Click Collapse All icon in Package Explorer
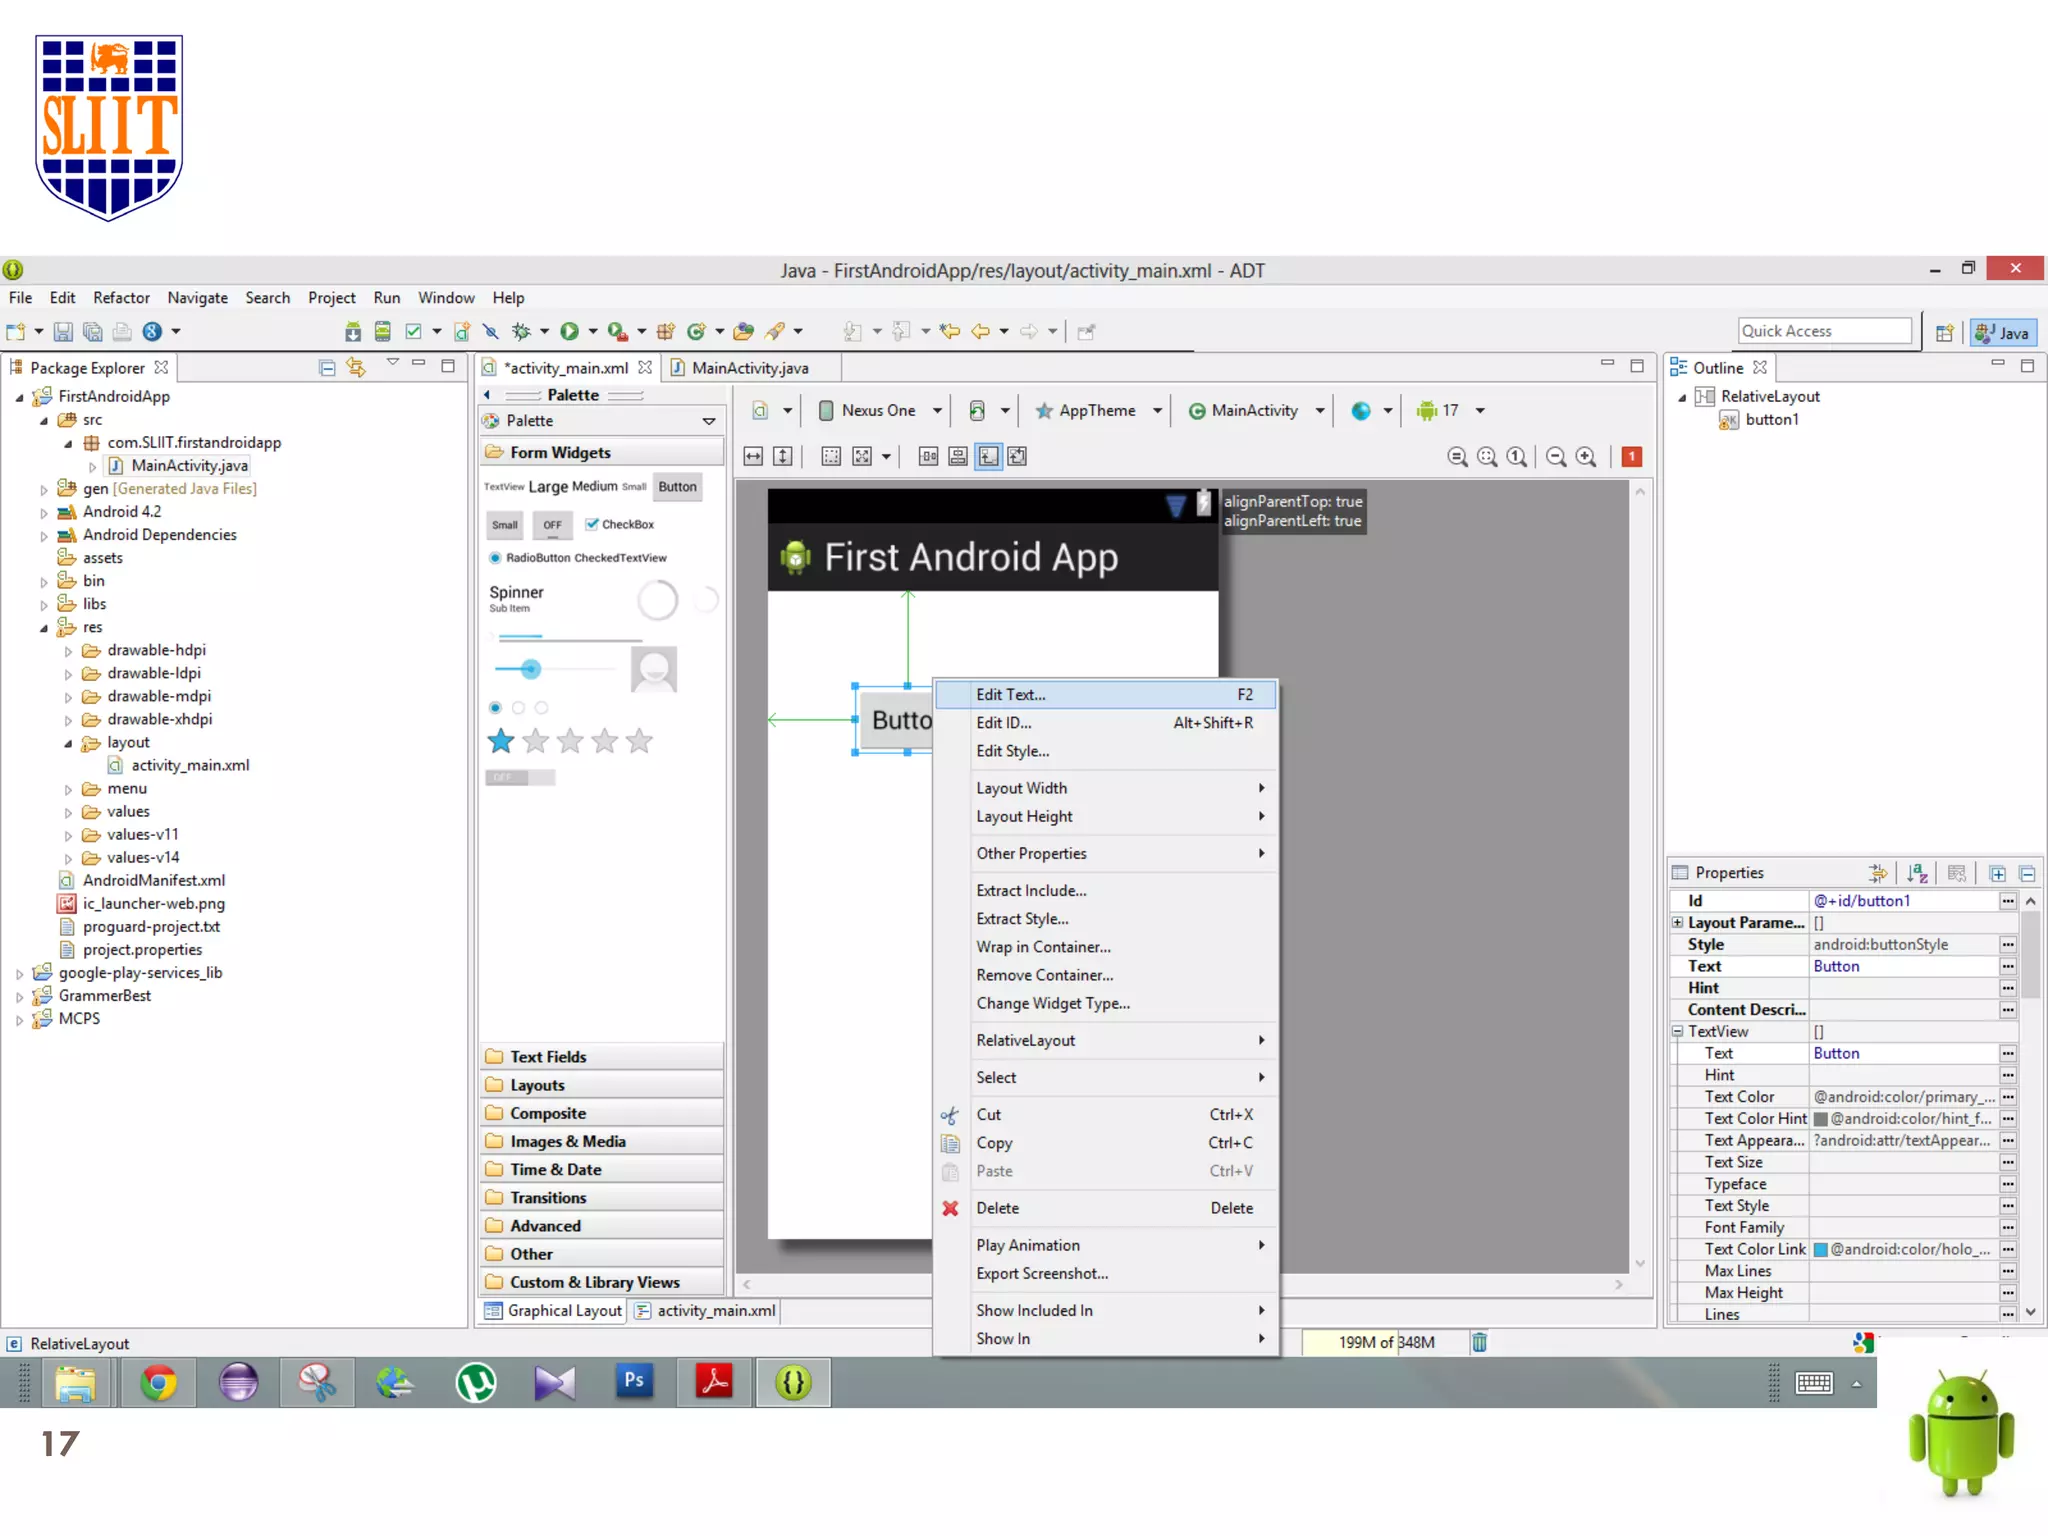The width and height of the screenshot is (2048, 1536). tap(326, 367)
